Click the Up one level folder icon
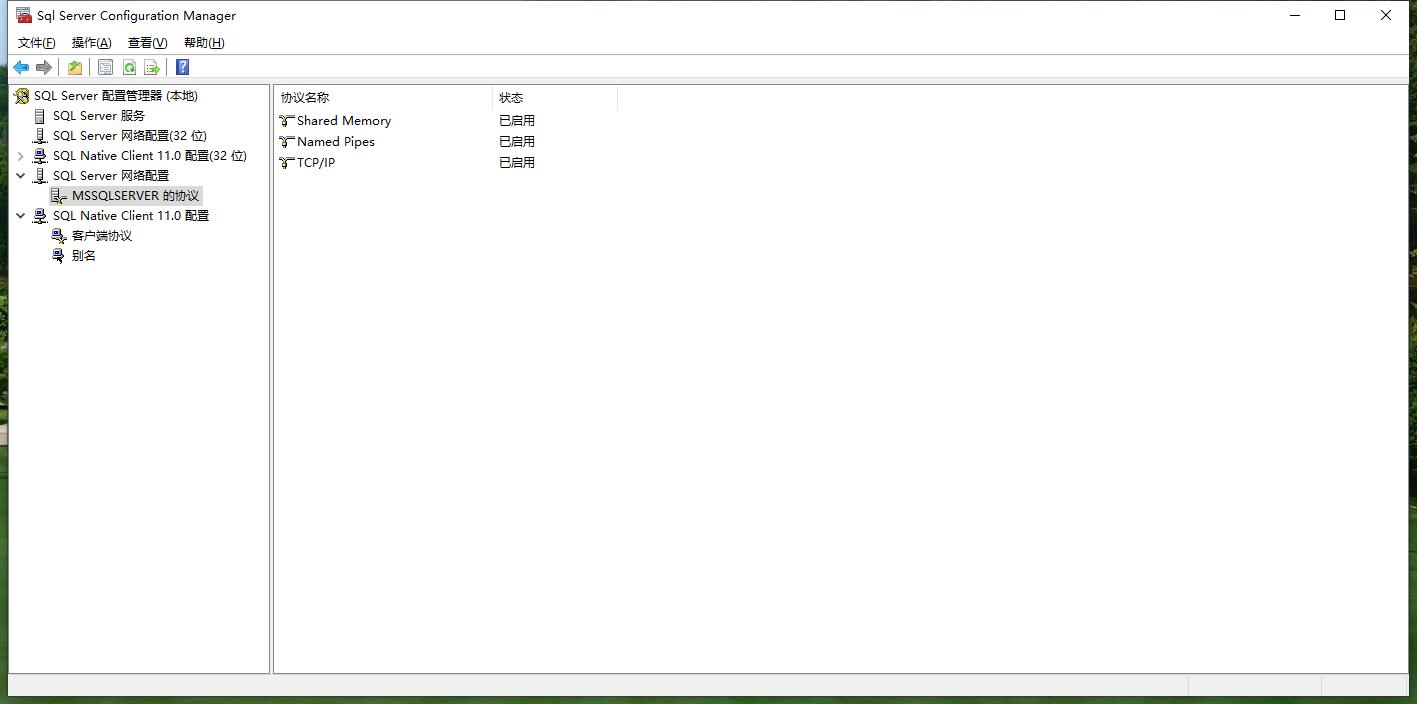1417x704 pixels. pos(75,67)
